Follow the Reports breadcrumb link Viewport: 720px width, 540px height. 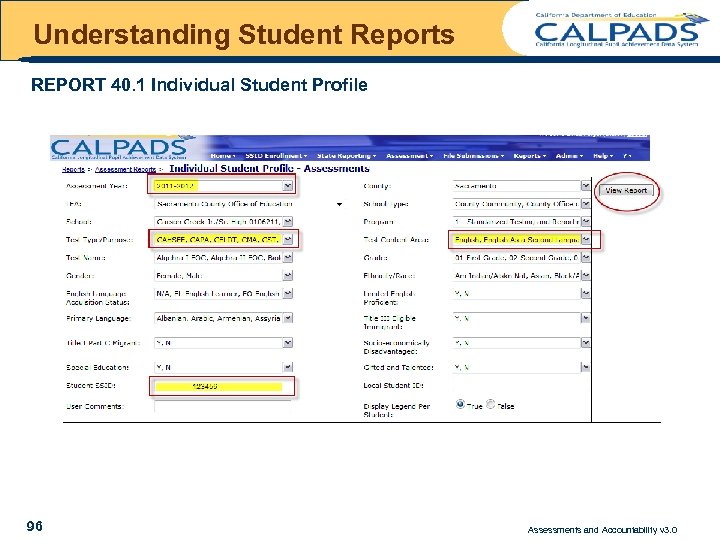coord(73,169)
